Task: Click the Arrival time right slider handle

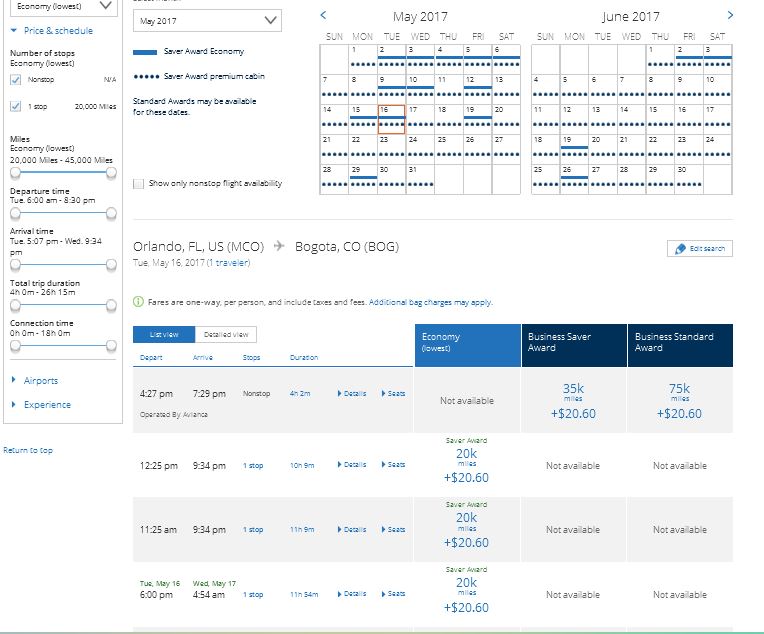Action: (x=112, y=265)
